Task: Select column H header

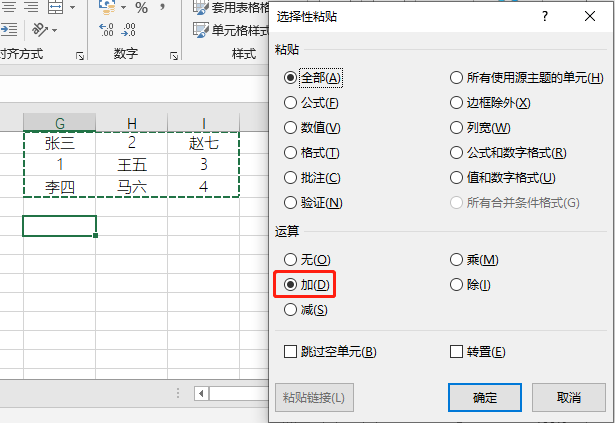Action: 131,122
